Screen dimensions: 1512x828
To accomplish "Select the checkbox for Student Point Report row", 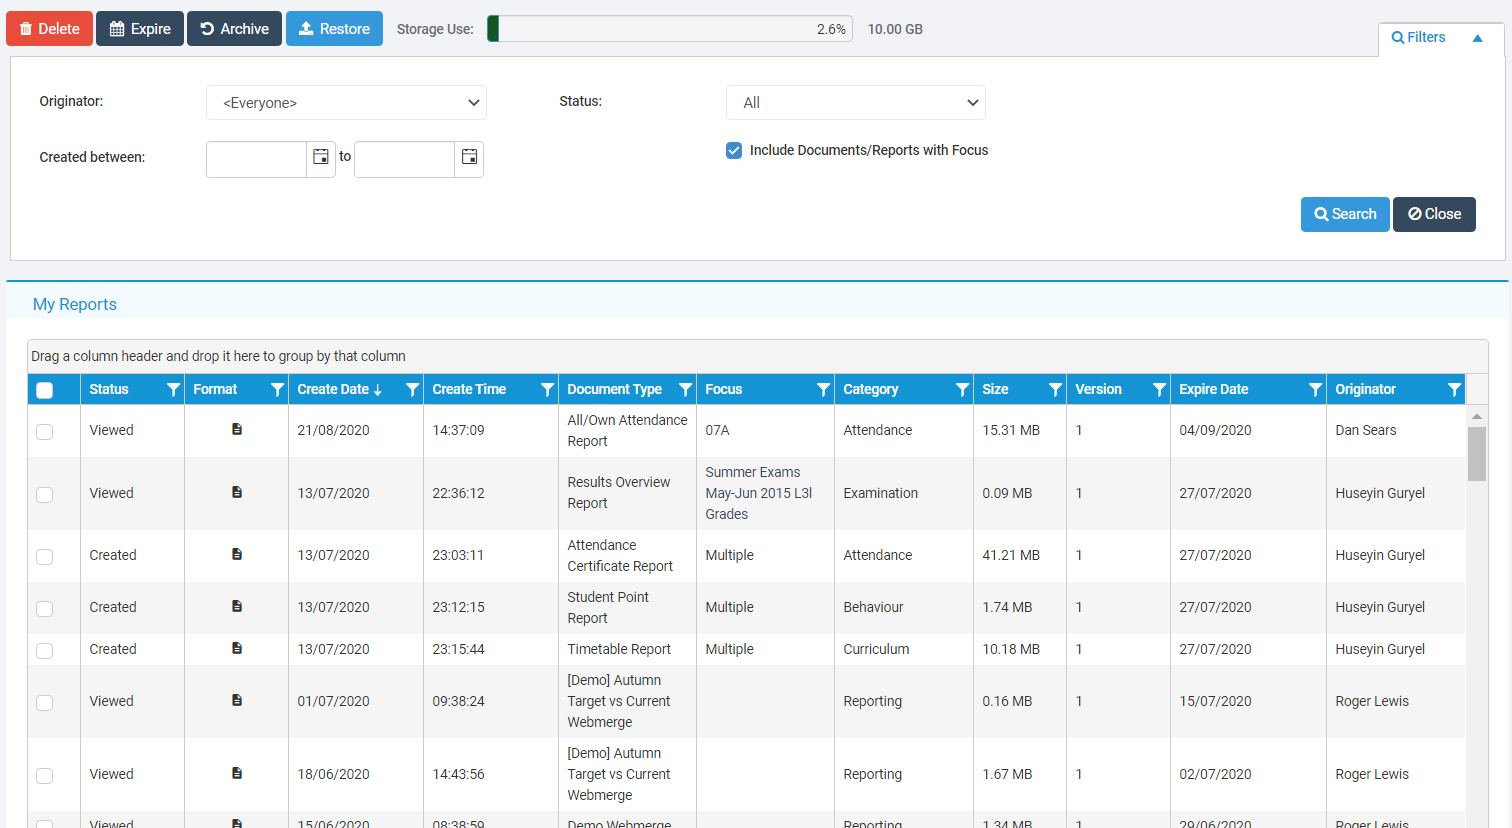I will [x=44, y=608].
